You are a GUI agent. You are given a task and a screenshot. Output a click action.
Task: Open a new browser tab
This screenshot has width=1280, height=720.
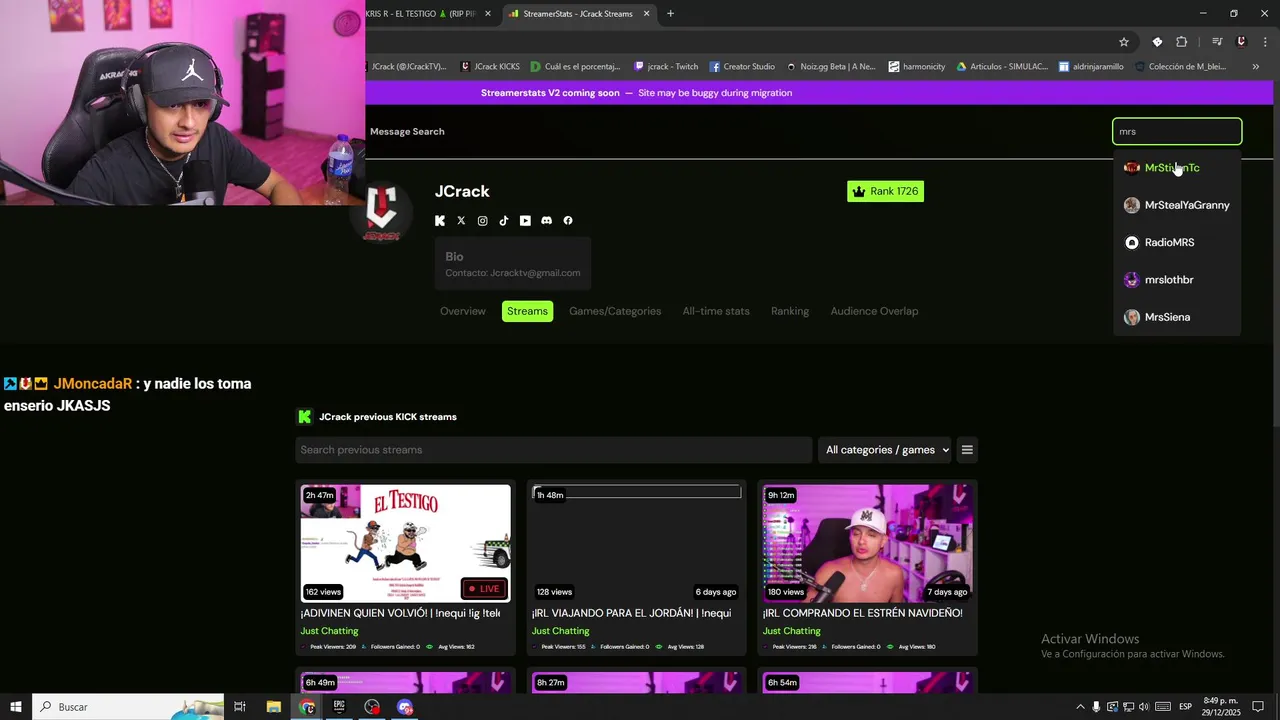670,14
